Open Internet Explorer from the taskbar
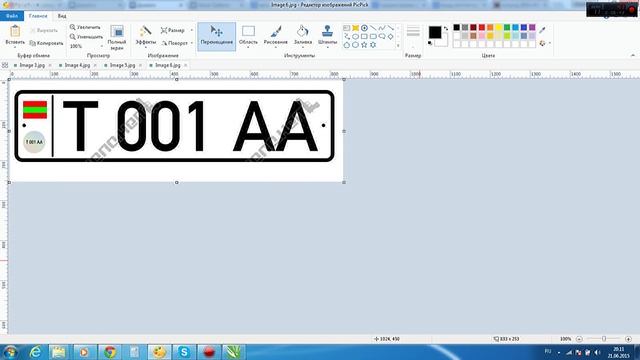Viewport: 640px width, 360px height. pyautogui.click(x=36, y=352)
